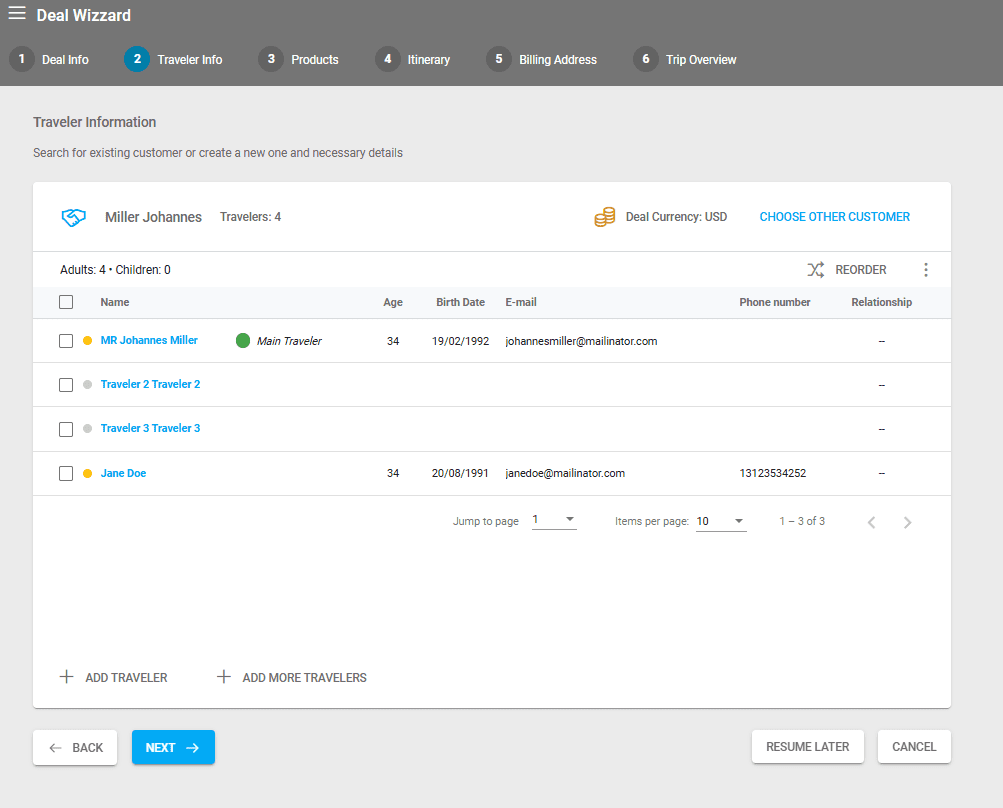Select the Jane Doe row checkbox
The width and height of the screenshot is (1003, 808).
tap(66, 474)
